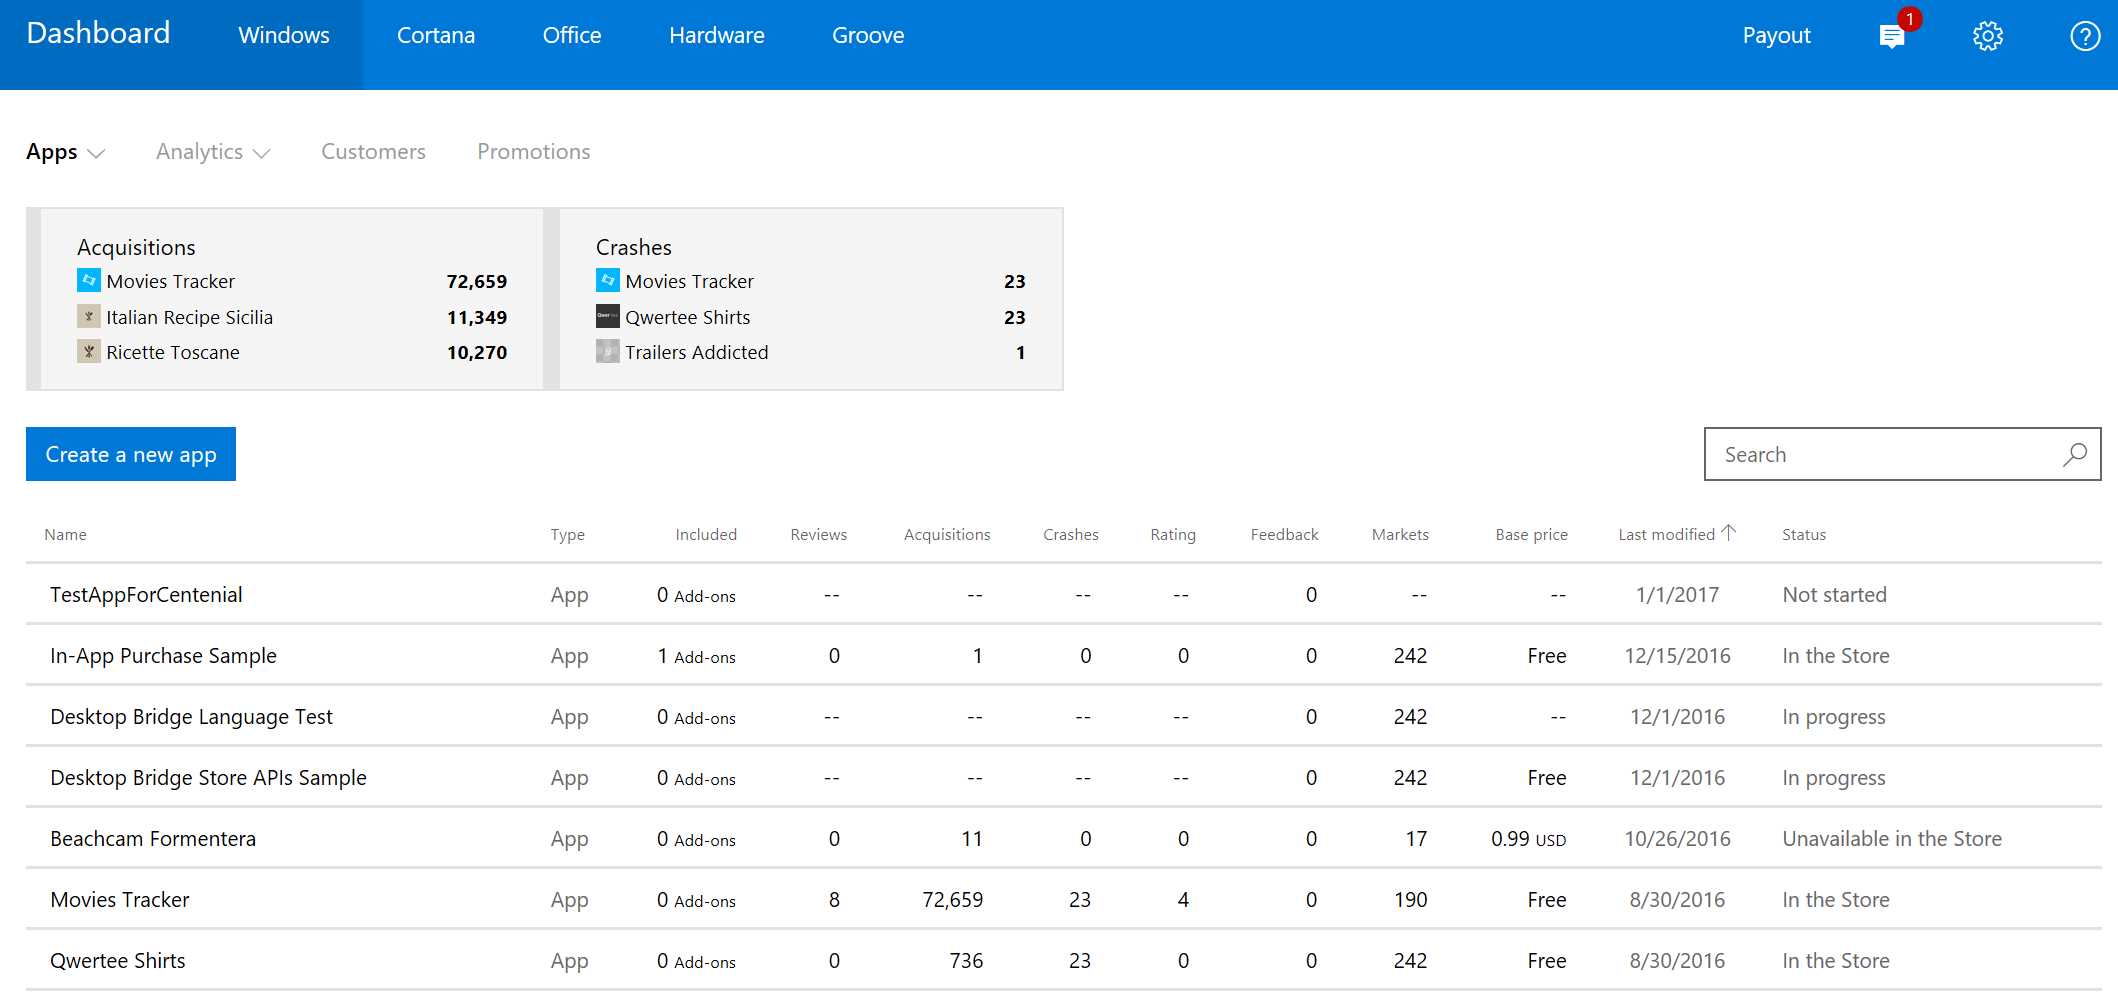Open the Help question mark icon
The height and width of the screenshot is (997, 2118).
click(x=2085, y=36)
